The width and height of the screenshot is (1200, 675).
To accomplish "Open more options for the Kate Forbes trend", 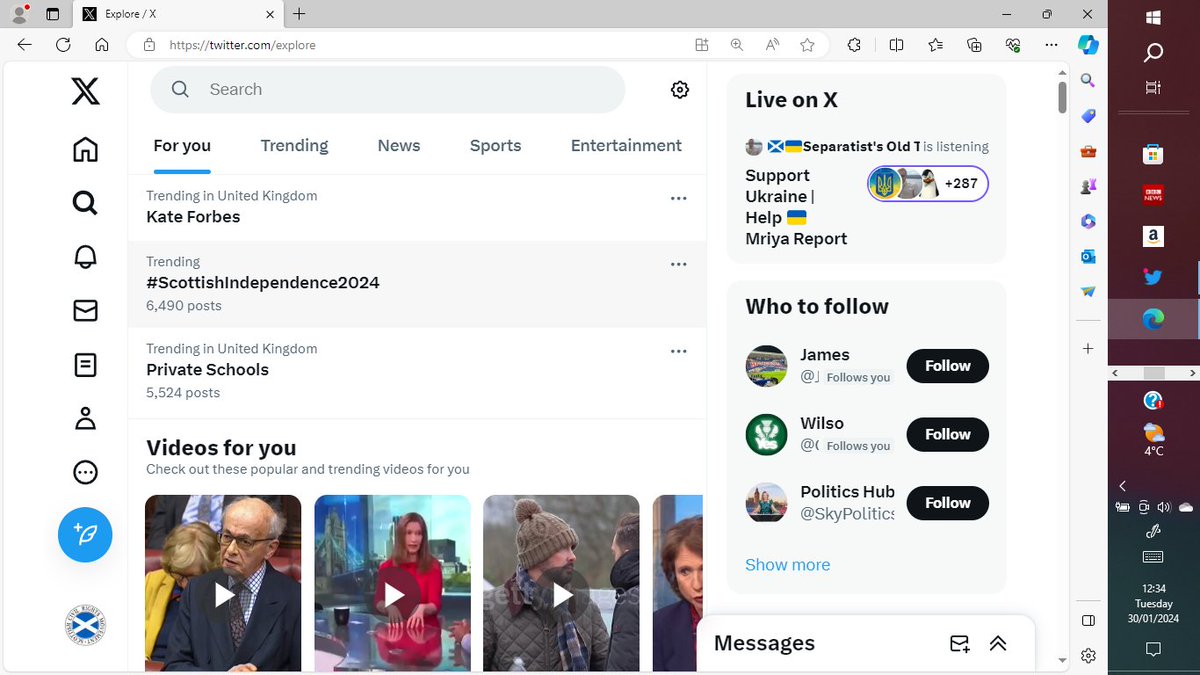I will tap(679, 198).
